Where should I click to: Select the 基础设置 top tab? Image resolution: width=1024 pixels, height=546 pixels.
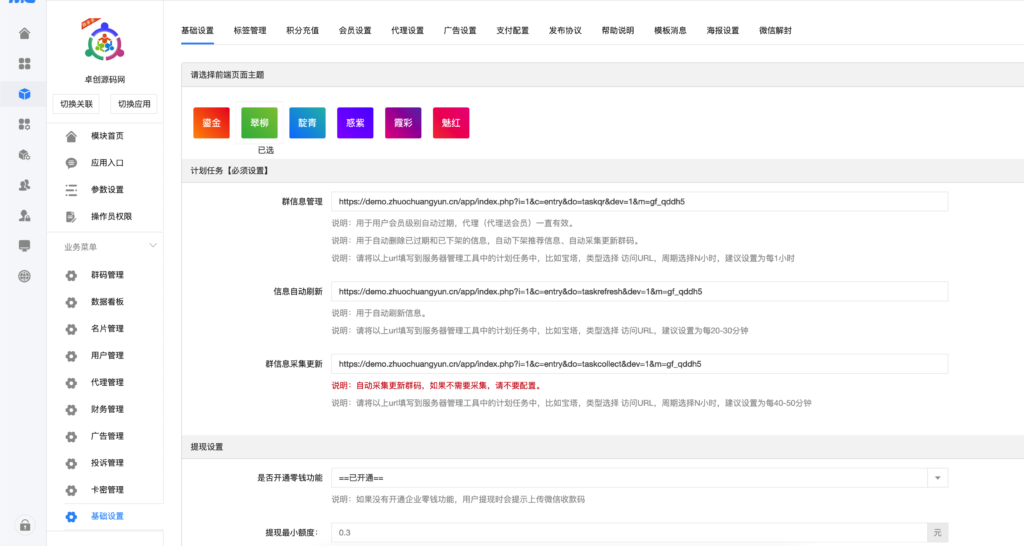click(x=197, y=31)
